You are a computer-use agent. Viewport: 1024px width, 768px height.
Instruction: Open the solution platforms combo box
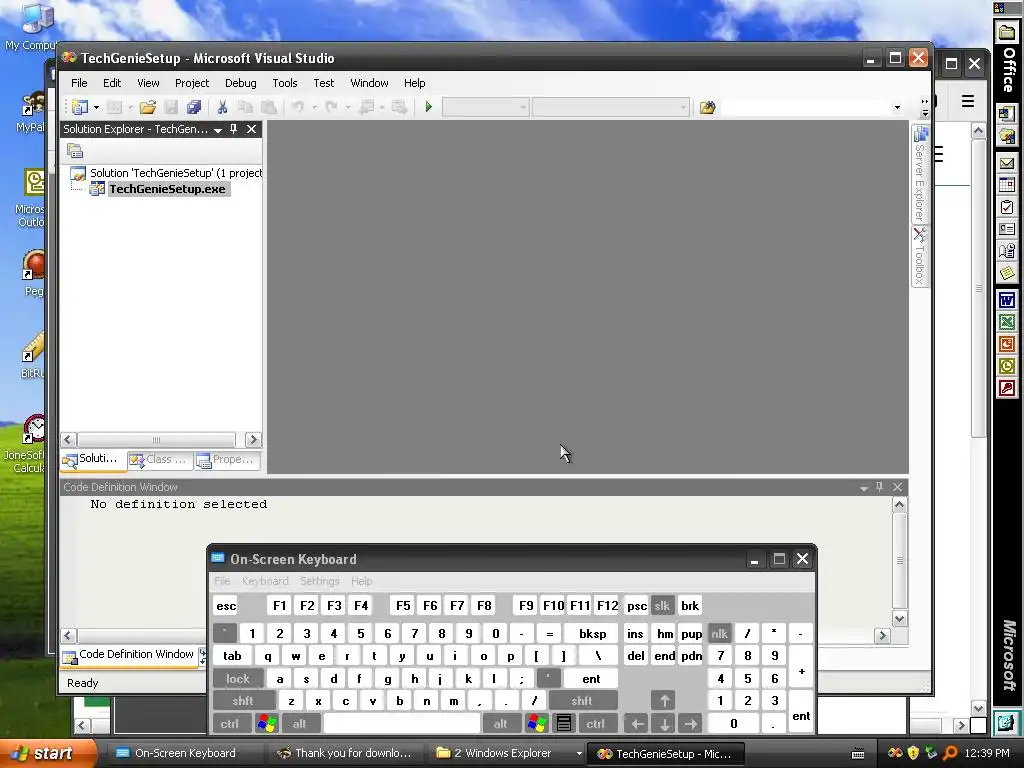pyautogui.click(x=611, y=106)
